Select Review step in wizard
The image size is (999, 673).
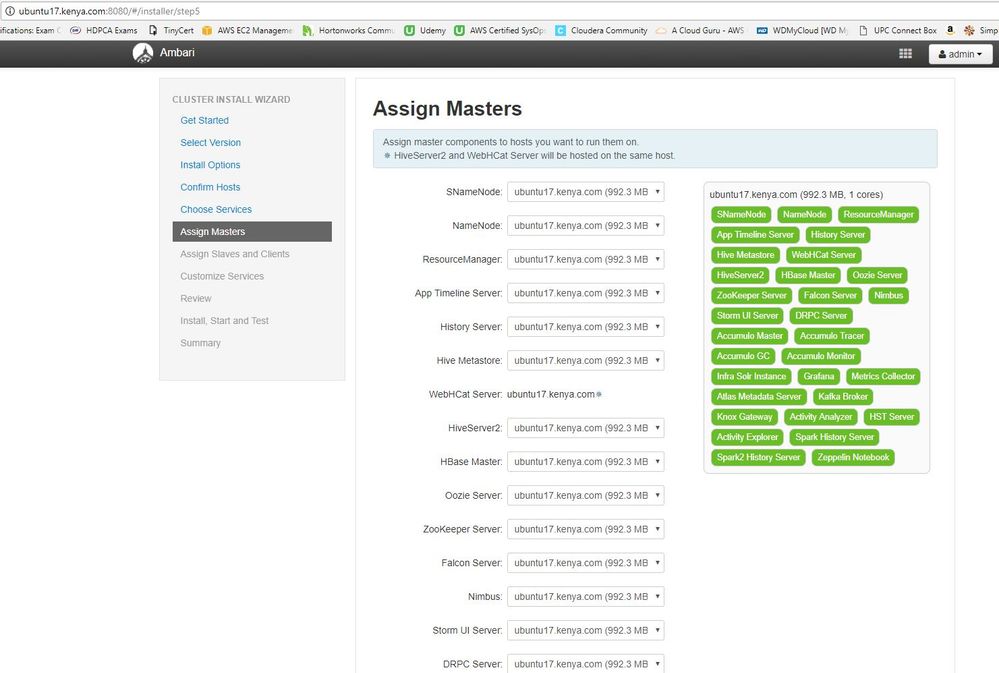[196, 299]
